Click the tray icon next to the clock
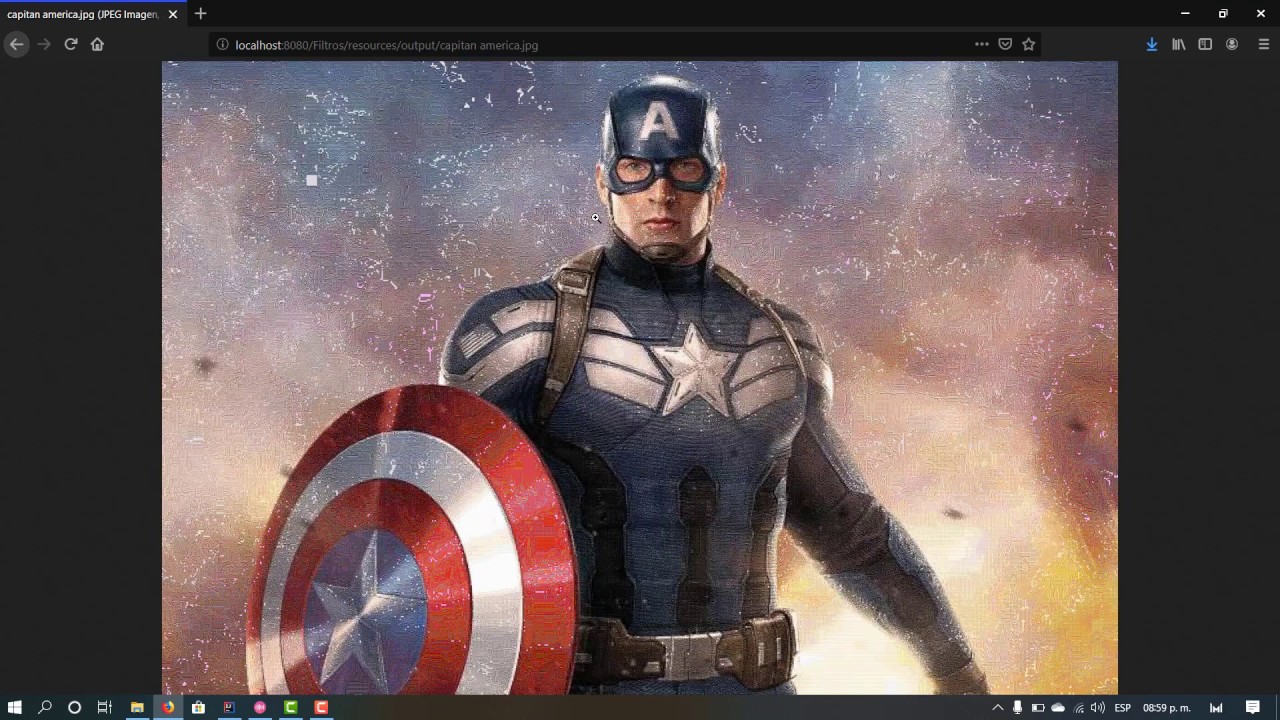This screenshot has width=1280, height=720. coord(1216,707)
